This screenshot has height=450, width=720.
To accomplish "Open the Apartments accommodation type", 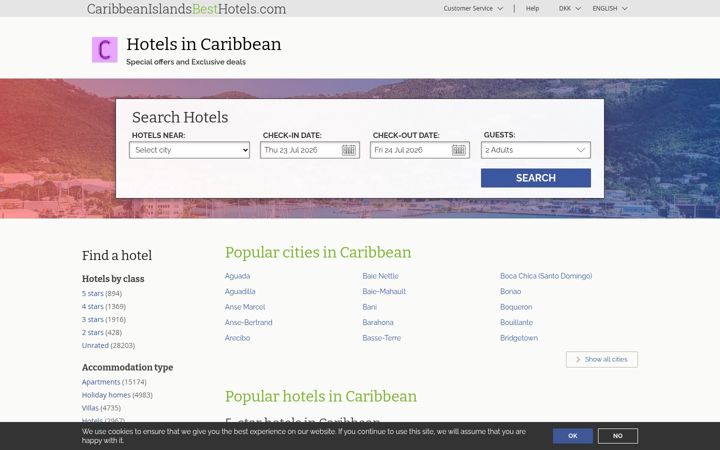I will click(x=101, y=382).
